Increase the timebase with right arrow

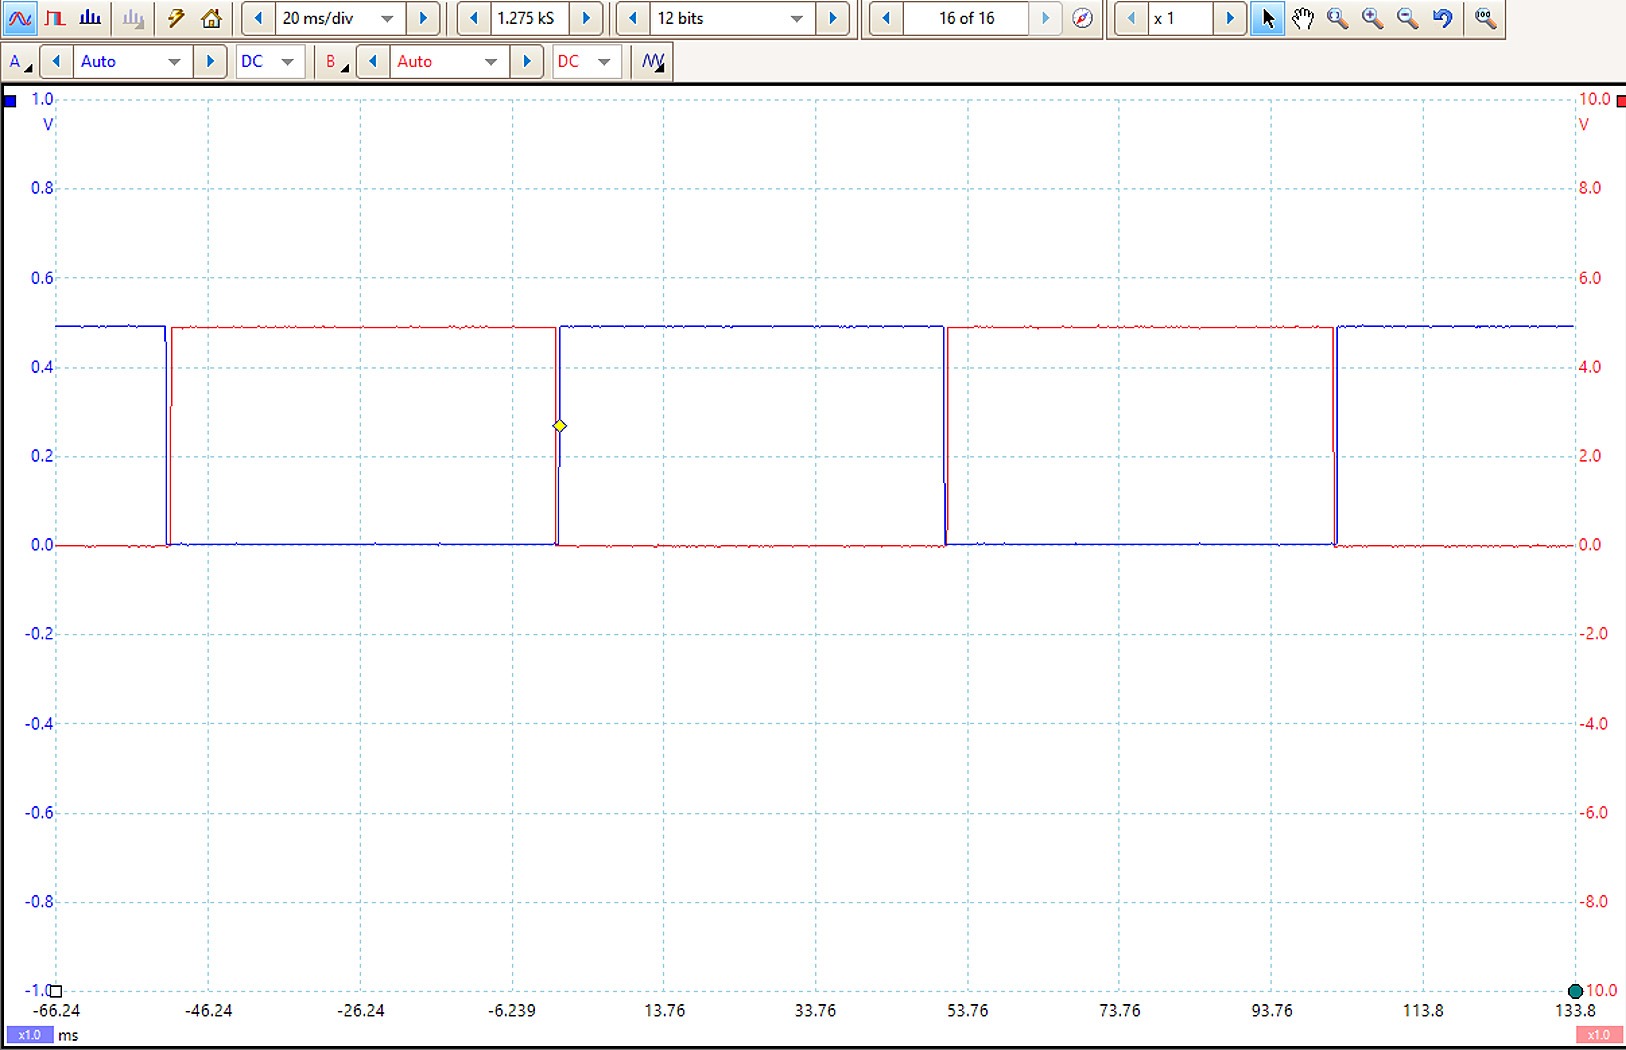[423, 18]
